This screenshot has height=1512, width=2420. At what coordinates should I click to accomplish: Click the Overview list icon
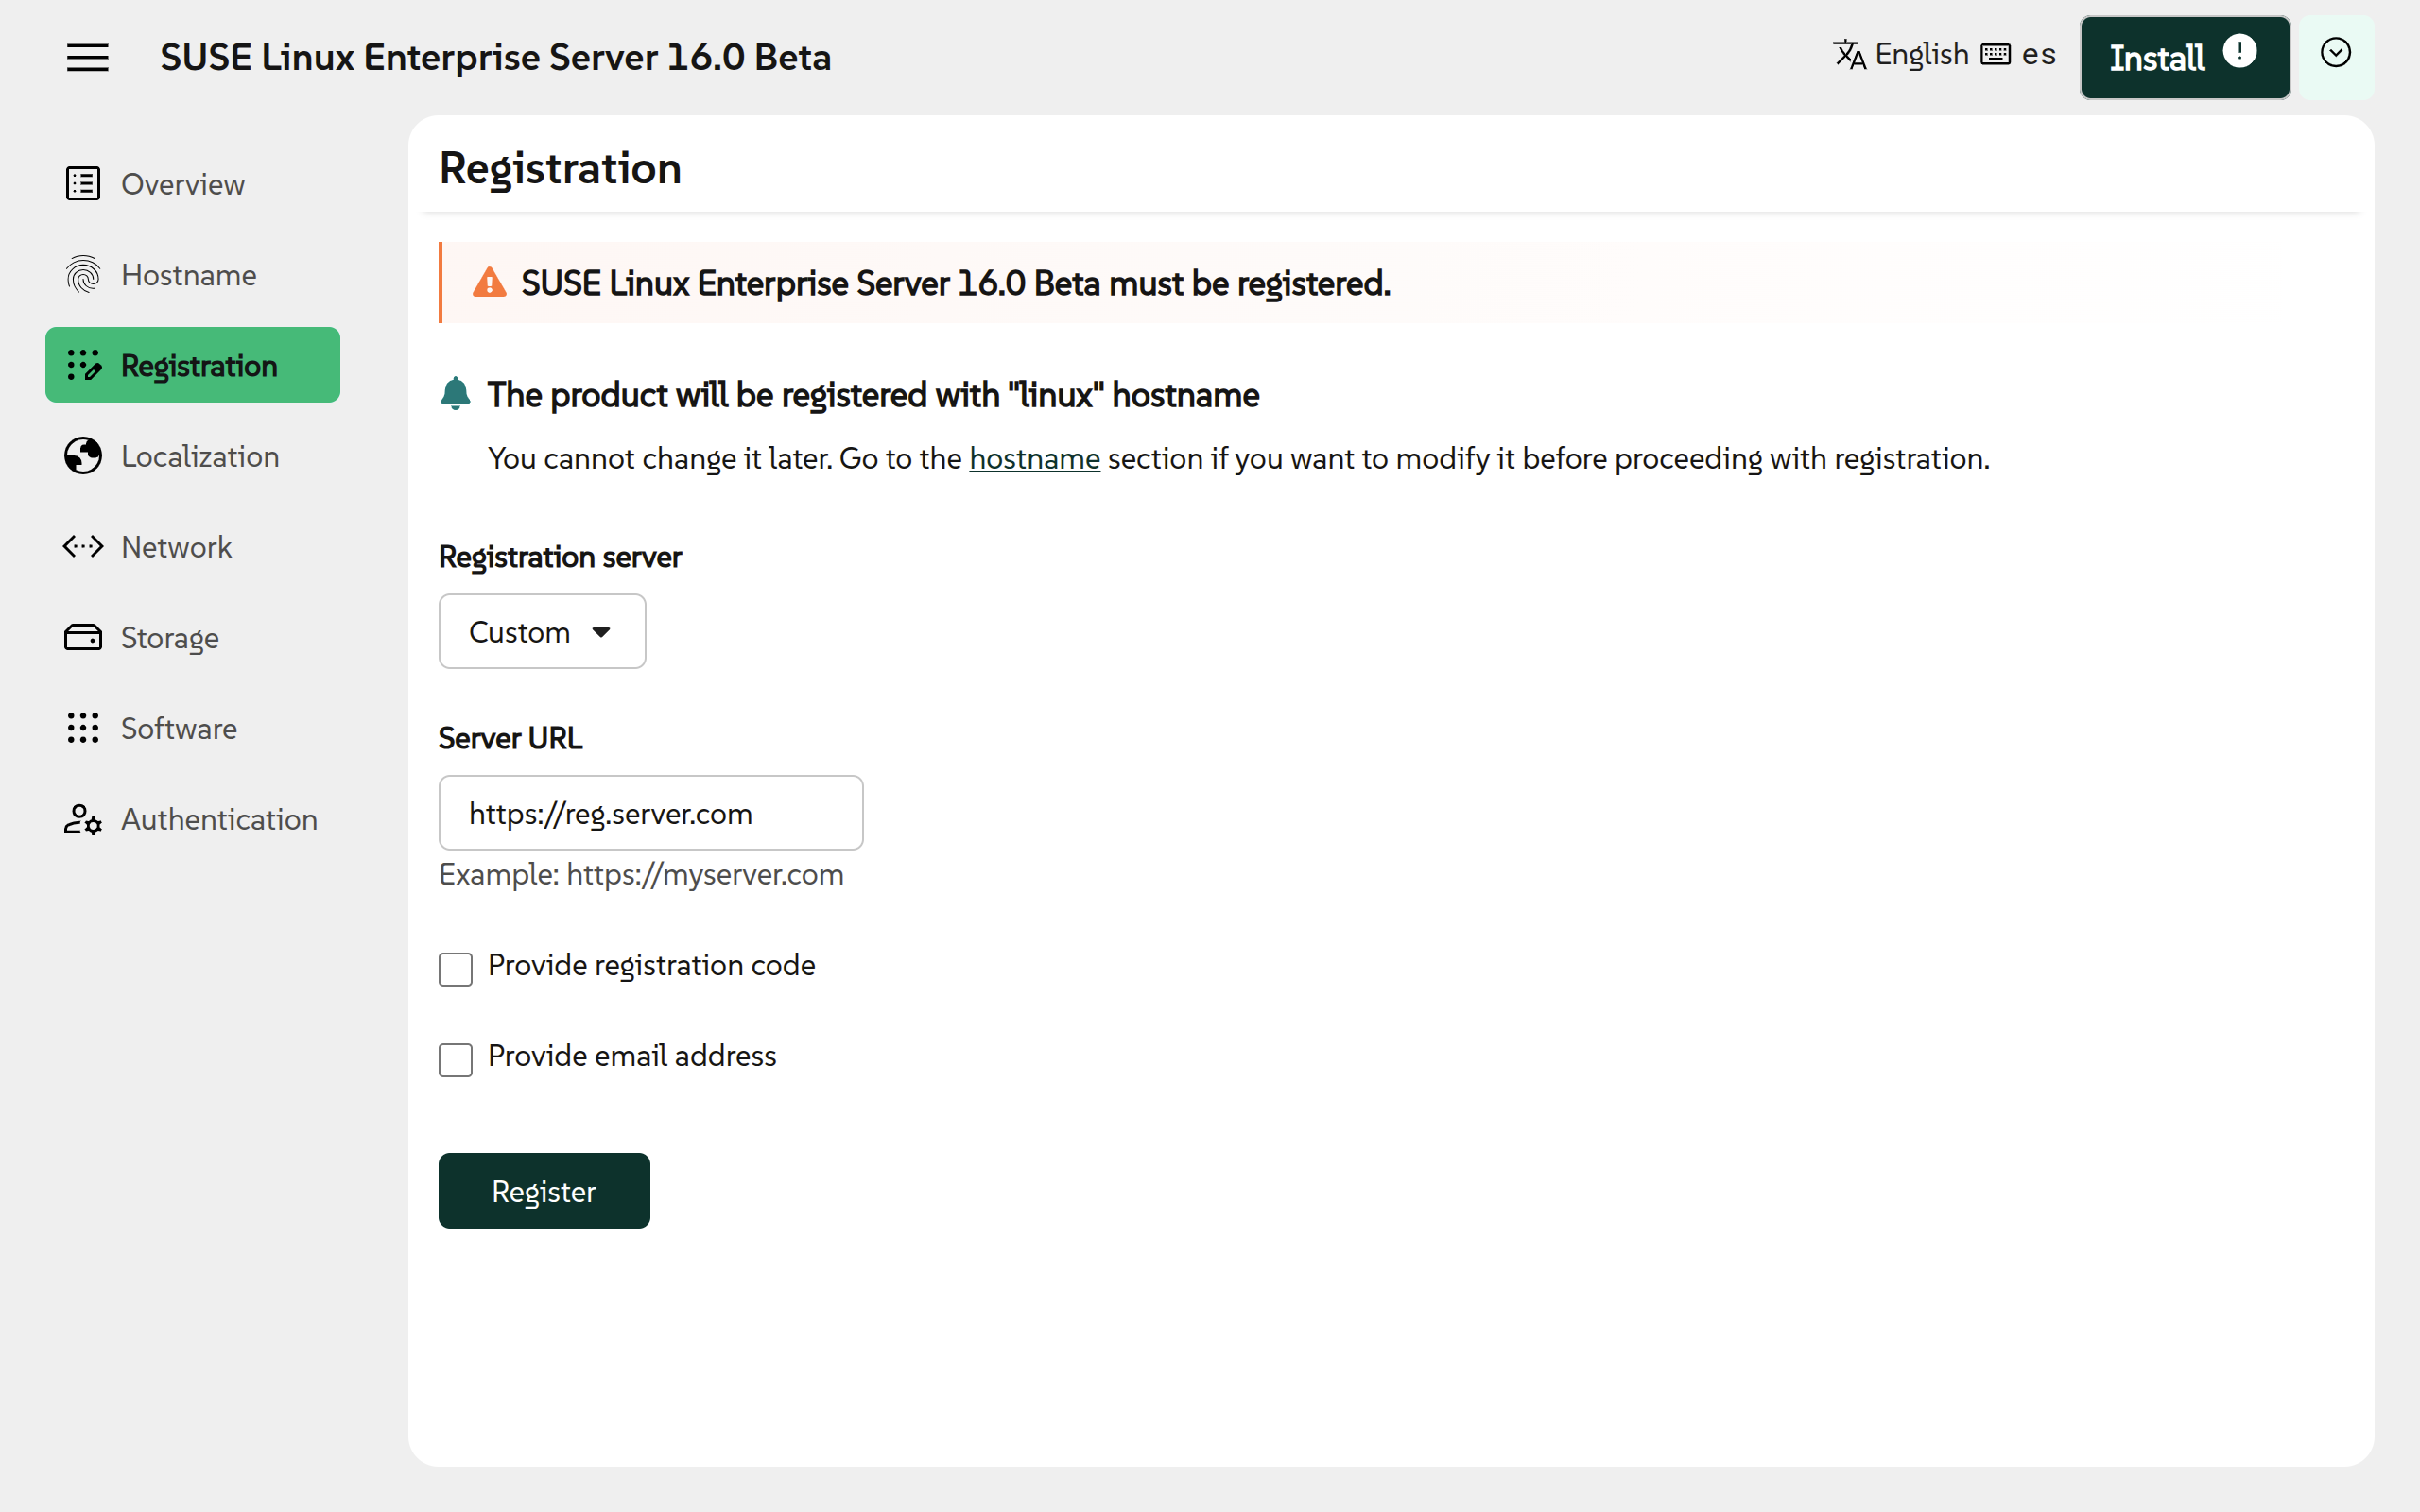pos(83,184)
